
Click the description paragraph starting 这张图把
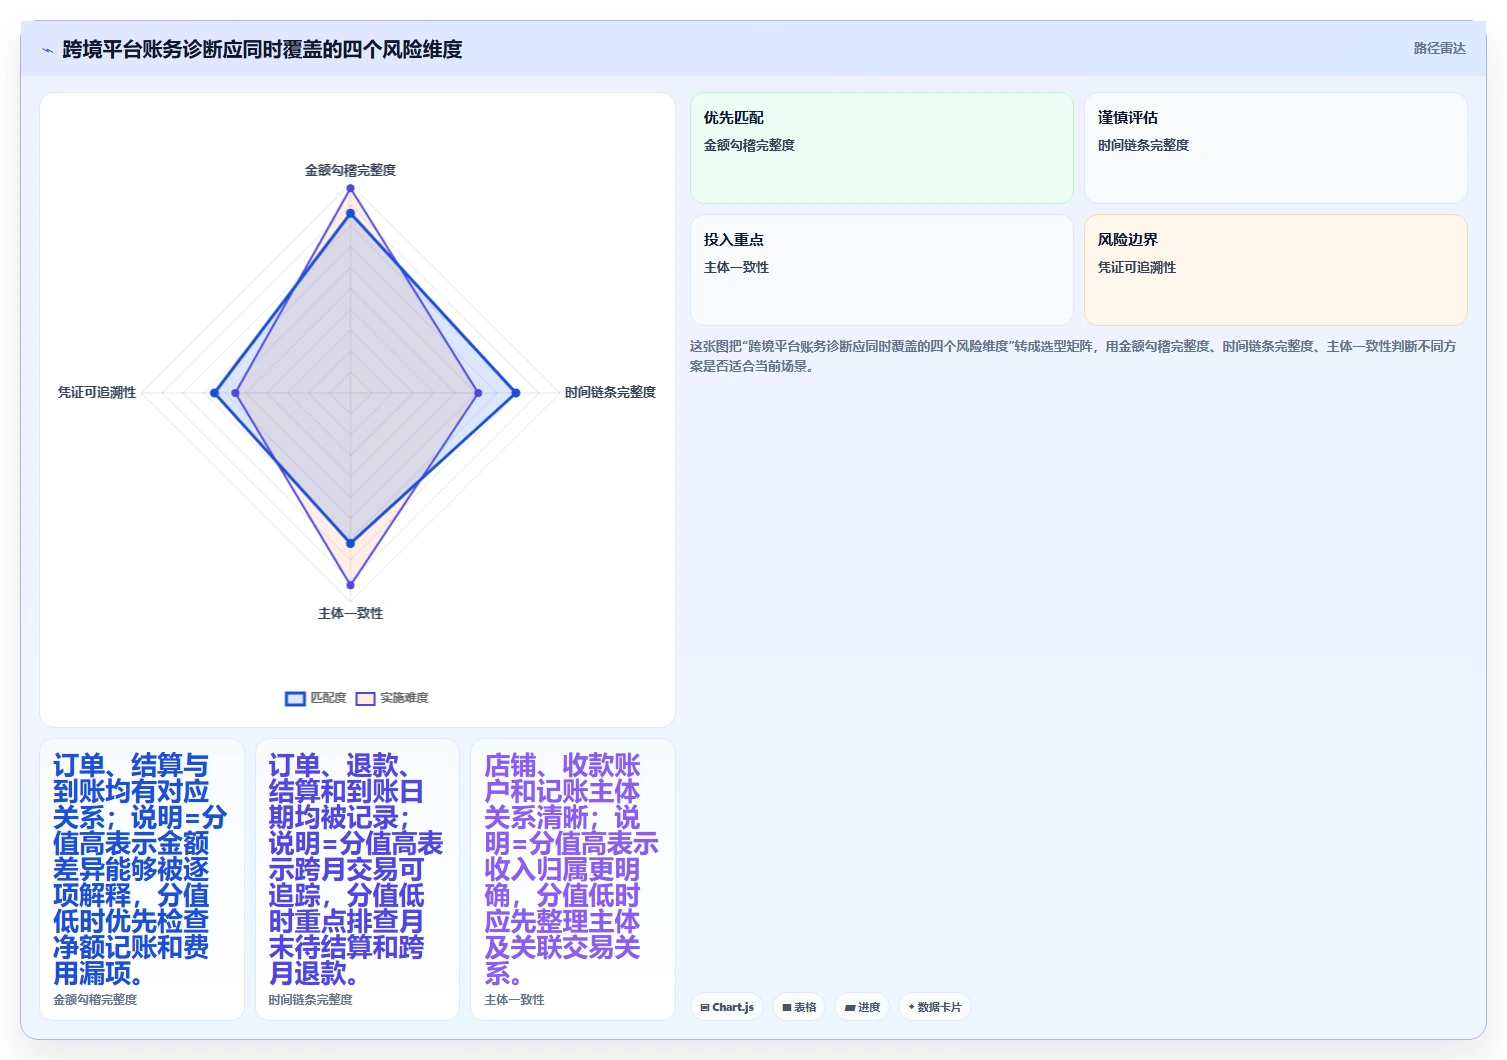coord(1073,356)
